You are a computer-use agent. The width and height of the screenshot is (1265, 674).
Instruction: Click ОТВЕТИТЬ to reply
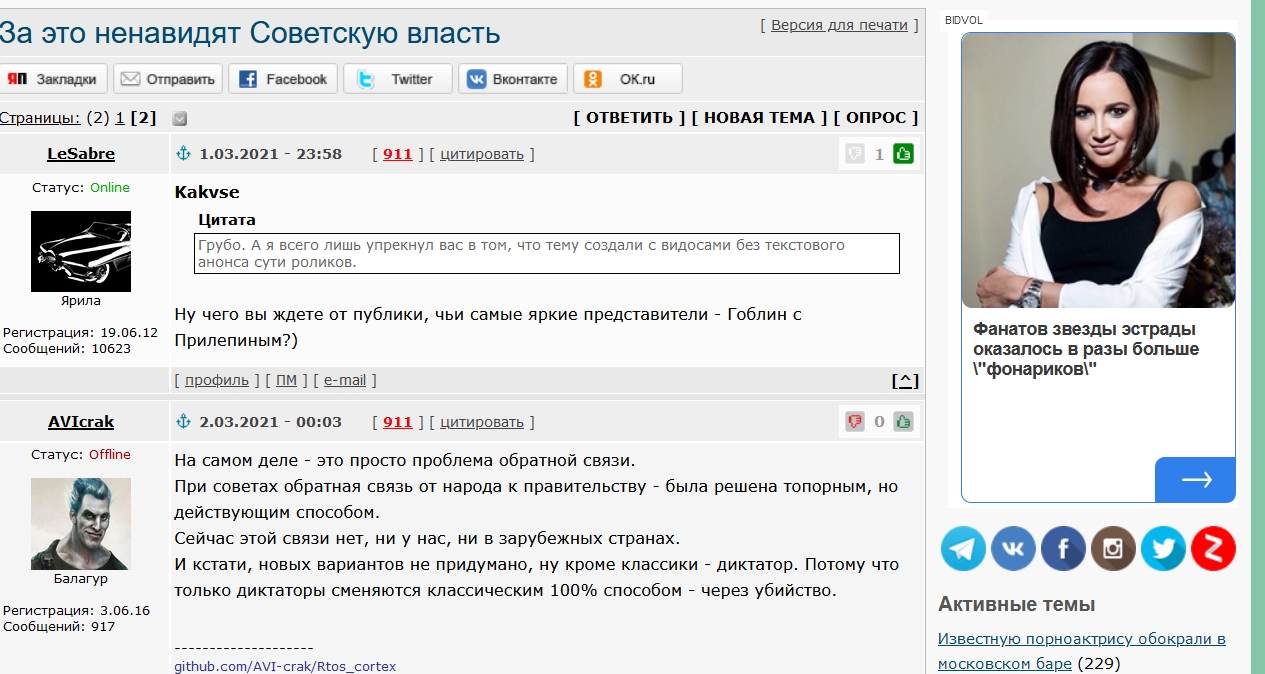[x=629, y=117]
